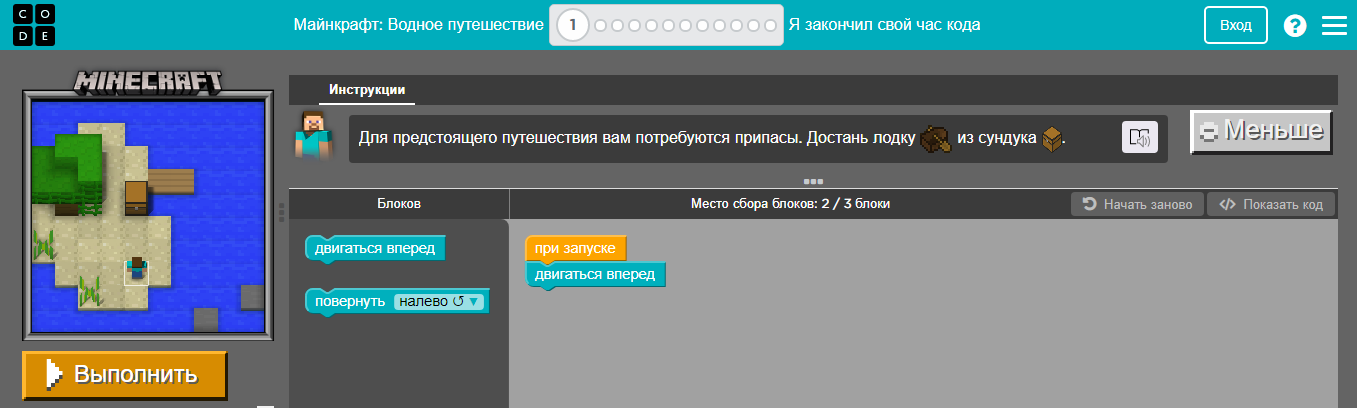Jump to puzzle 2 bubble in progress

601,26
